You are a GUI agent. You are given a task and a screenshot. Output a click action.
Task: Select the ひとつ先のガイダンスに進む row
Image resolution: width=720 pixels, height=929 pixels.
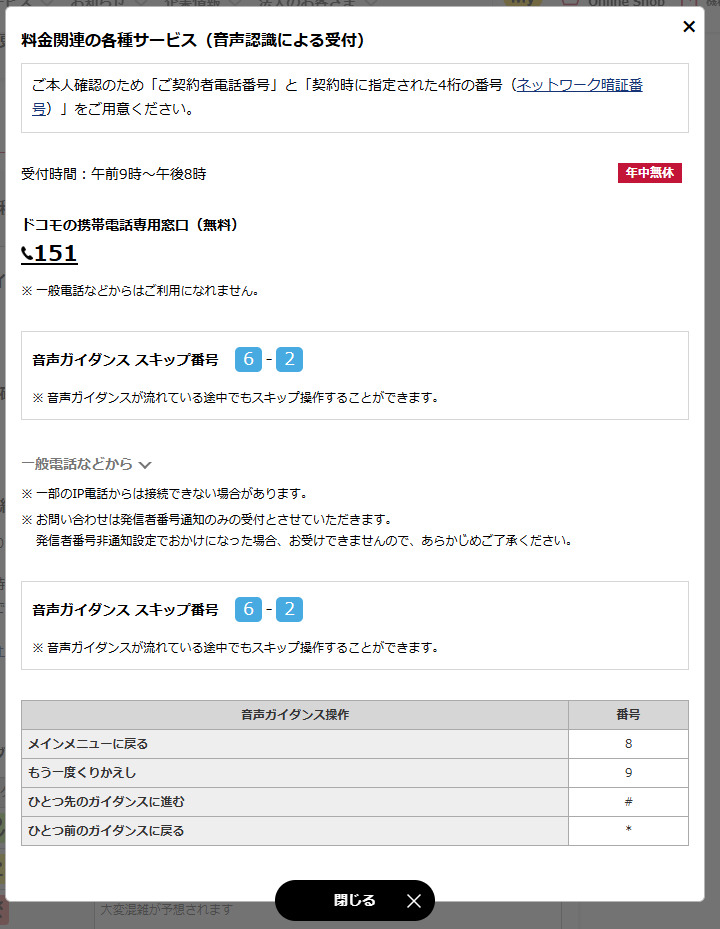(x=295, y=802)
